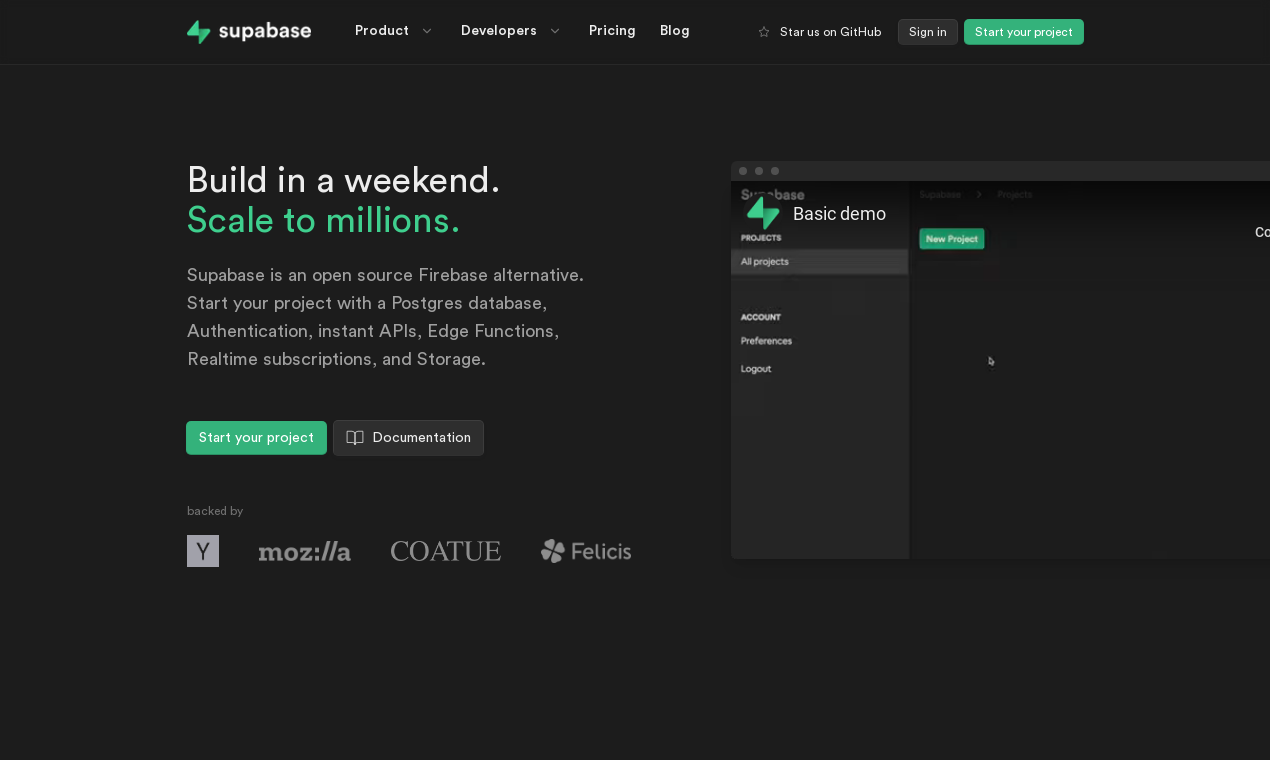Click 'Start your project' in the navbar

coord(1023,31)
